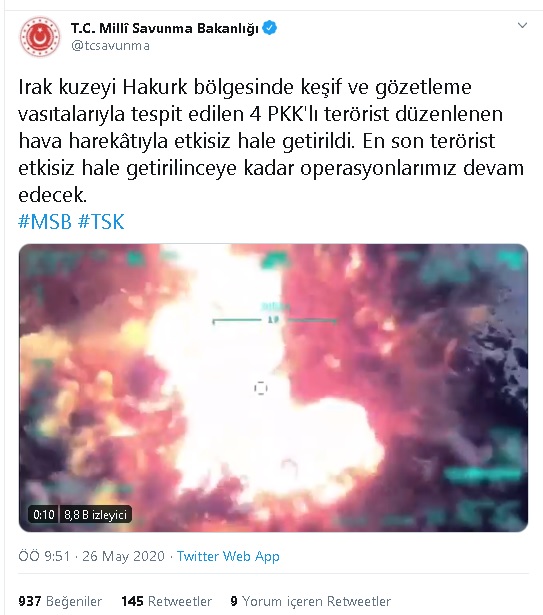Screen dimensions: 543x615
Task: View 9 Yorum içeren Retweetler quotes
Action: 311,601
